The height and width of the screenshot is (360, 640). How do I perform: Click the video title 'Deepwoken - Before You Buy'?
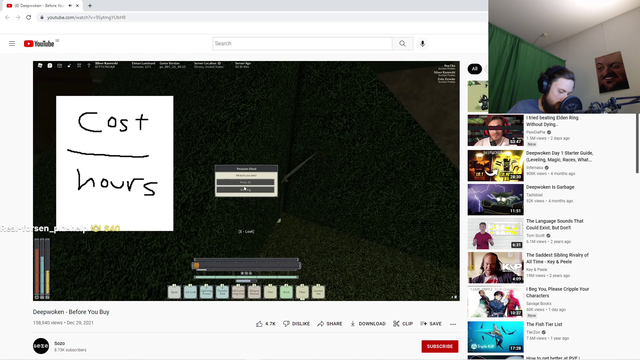[x=71, y=312]
